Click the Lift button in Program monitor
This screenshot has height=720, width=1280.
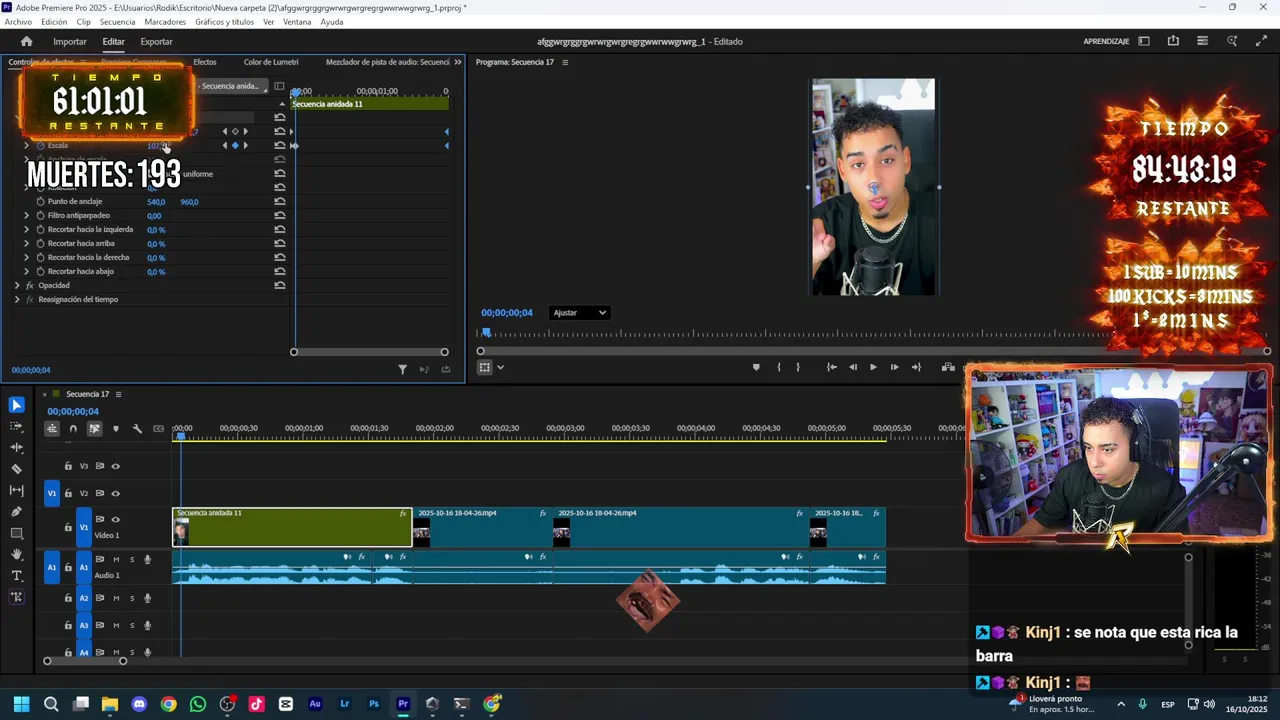(x=948, y=367)
